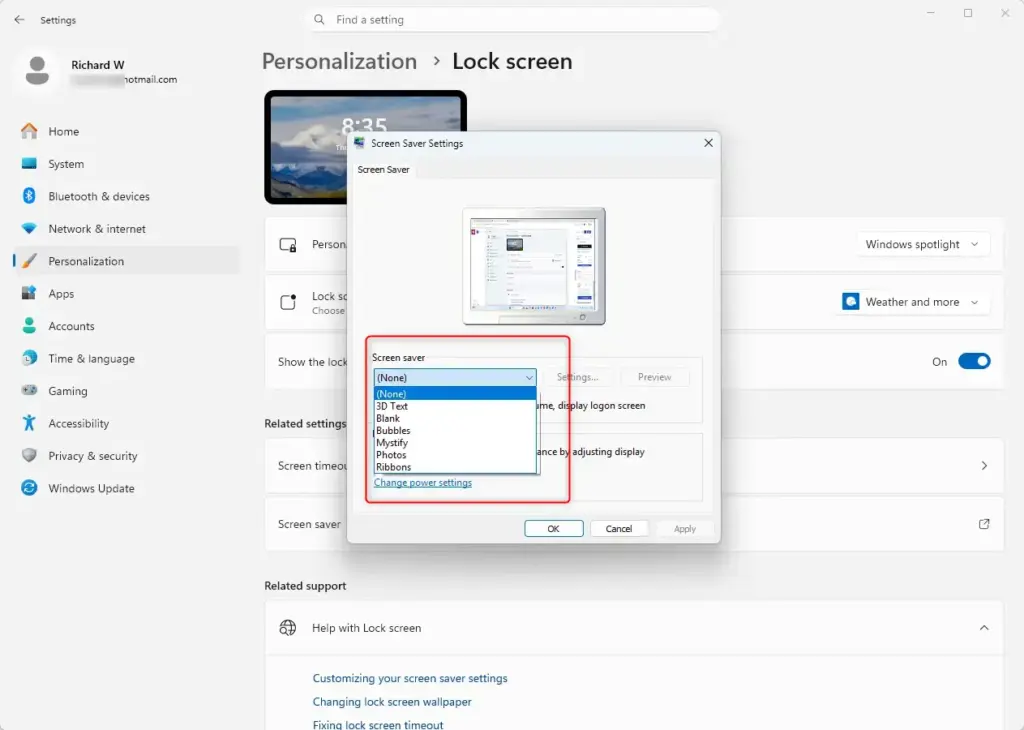Open the Weather and more dropdown
Image resolution: width=1024 pixels, height=730 pixels.
click(x=913, y=302)
